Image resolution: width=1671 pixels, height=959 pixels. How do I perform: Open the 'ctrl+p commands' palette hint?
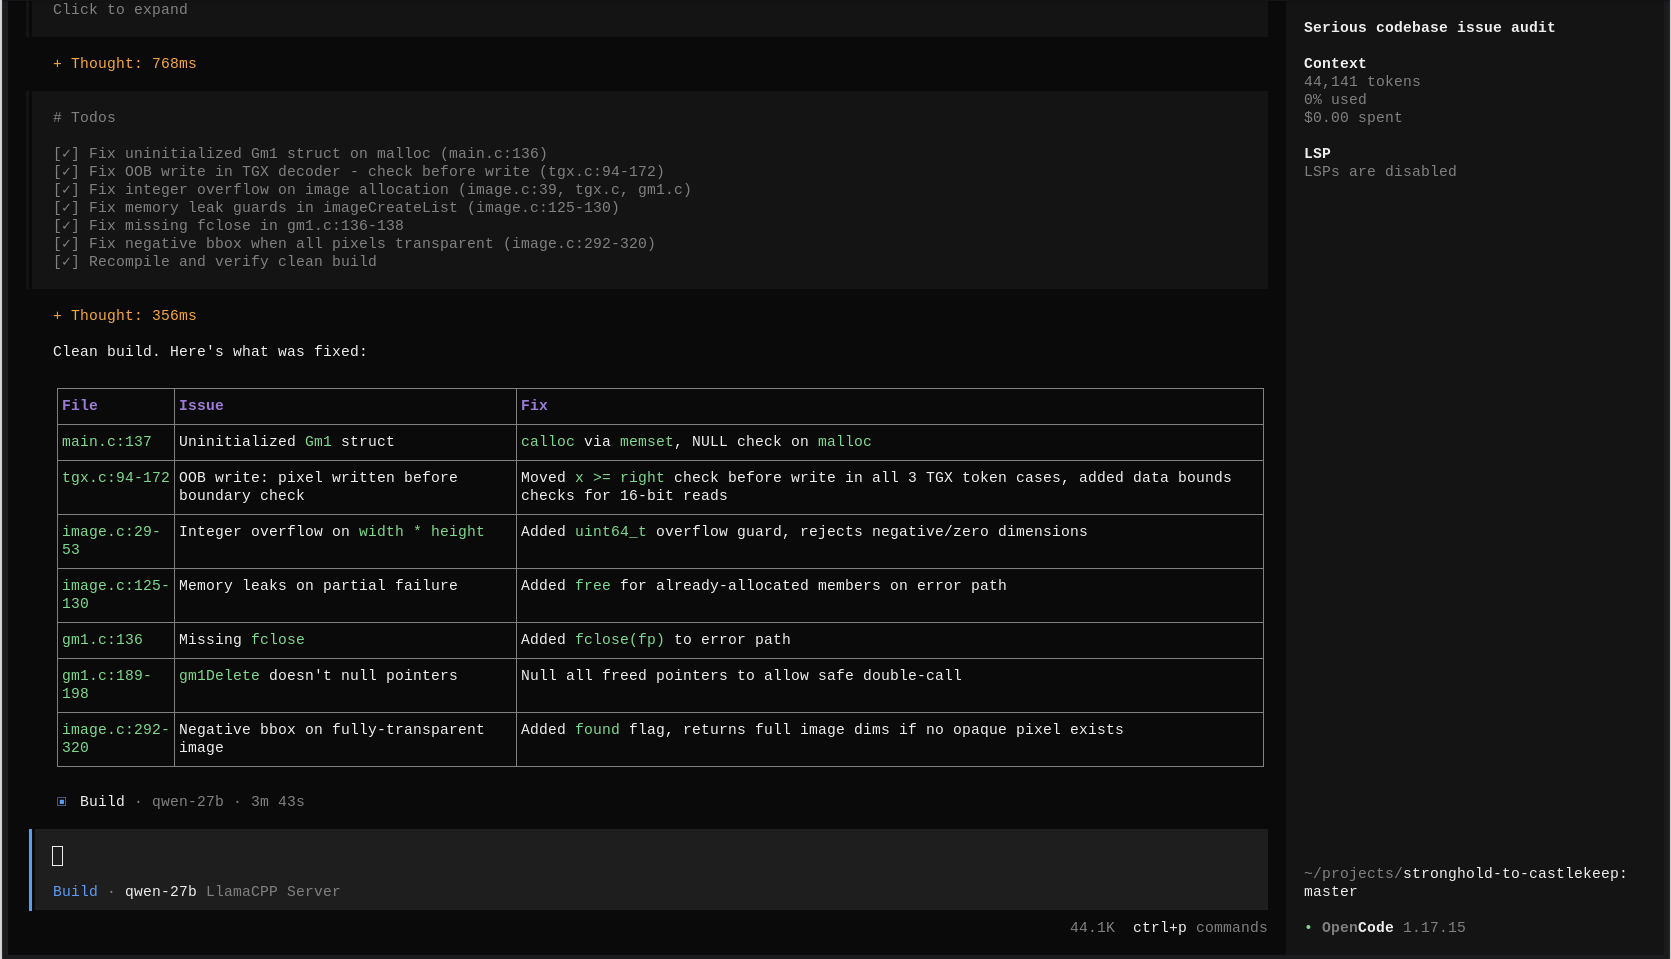coord(1200,928)
